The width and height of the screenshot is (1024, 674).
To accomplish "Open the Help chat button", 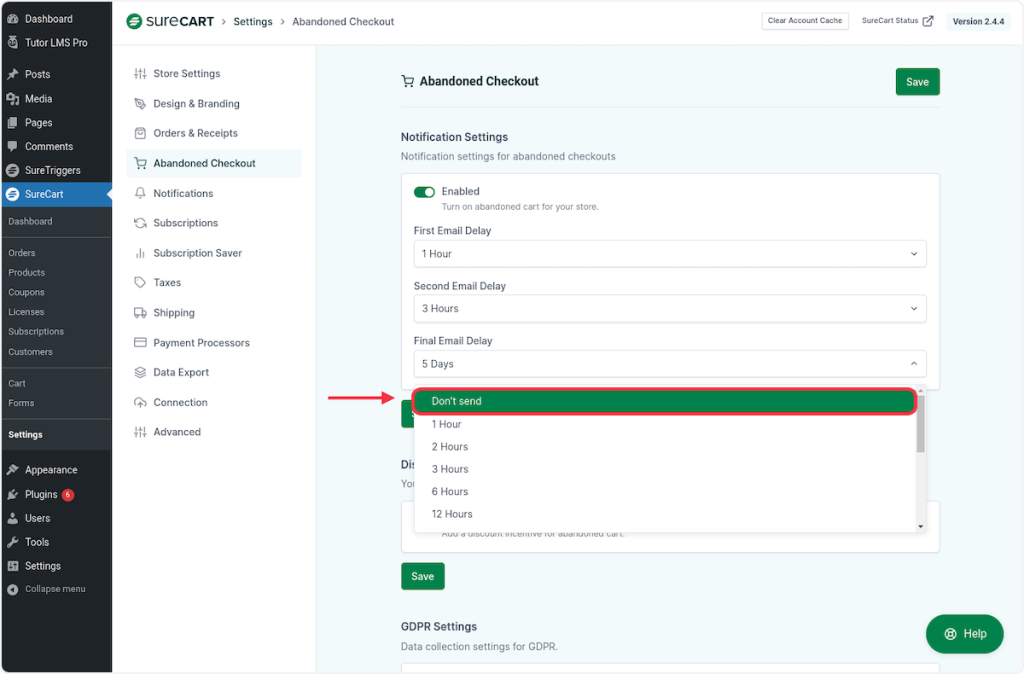I will point(964,634).
